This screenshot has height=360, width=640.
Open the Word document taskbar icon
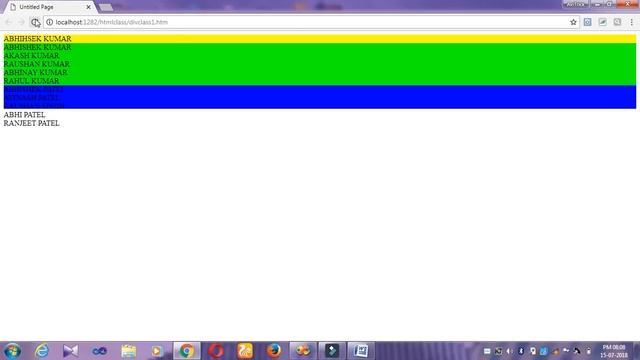[x=361, y=351]
